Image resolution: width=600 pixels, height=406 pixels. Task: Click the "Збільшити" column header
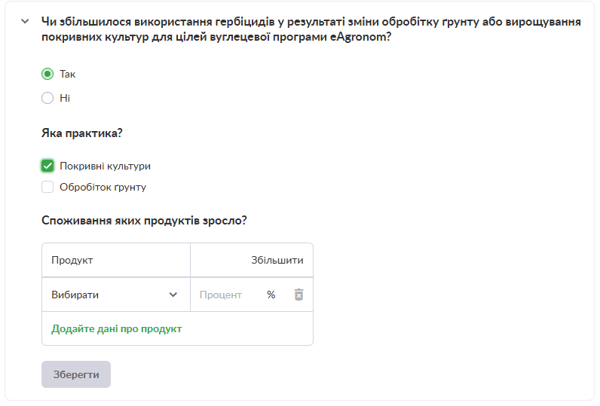pyautogui.click(x=277, y=260)
